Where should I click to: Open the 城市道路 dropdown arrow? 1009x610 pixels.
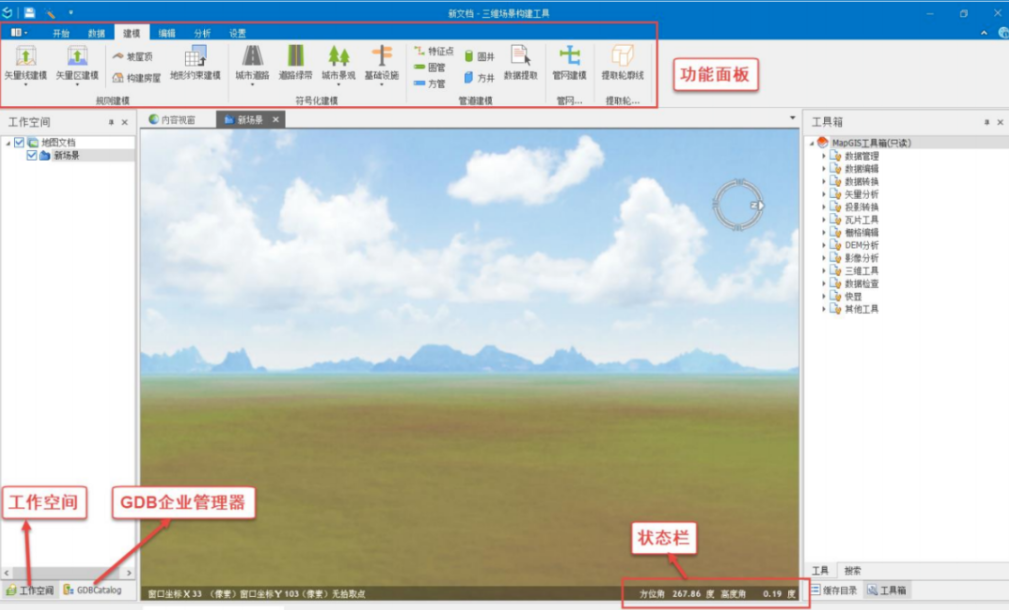pos(252,85)
